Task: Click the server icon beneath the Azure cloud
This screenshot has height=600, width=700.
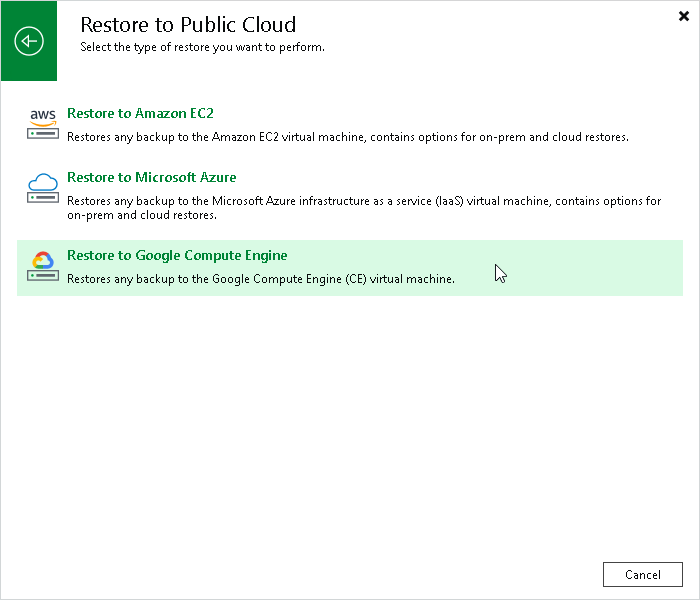Action: click(43, 197)
